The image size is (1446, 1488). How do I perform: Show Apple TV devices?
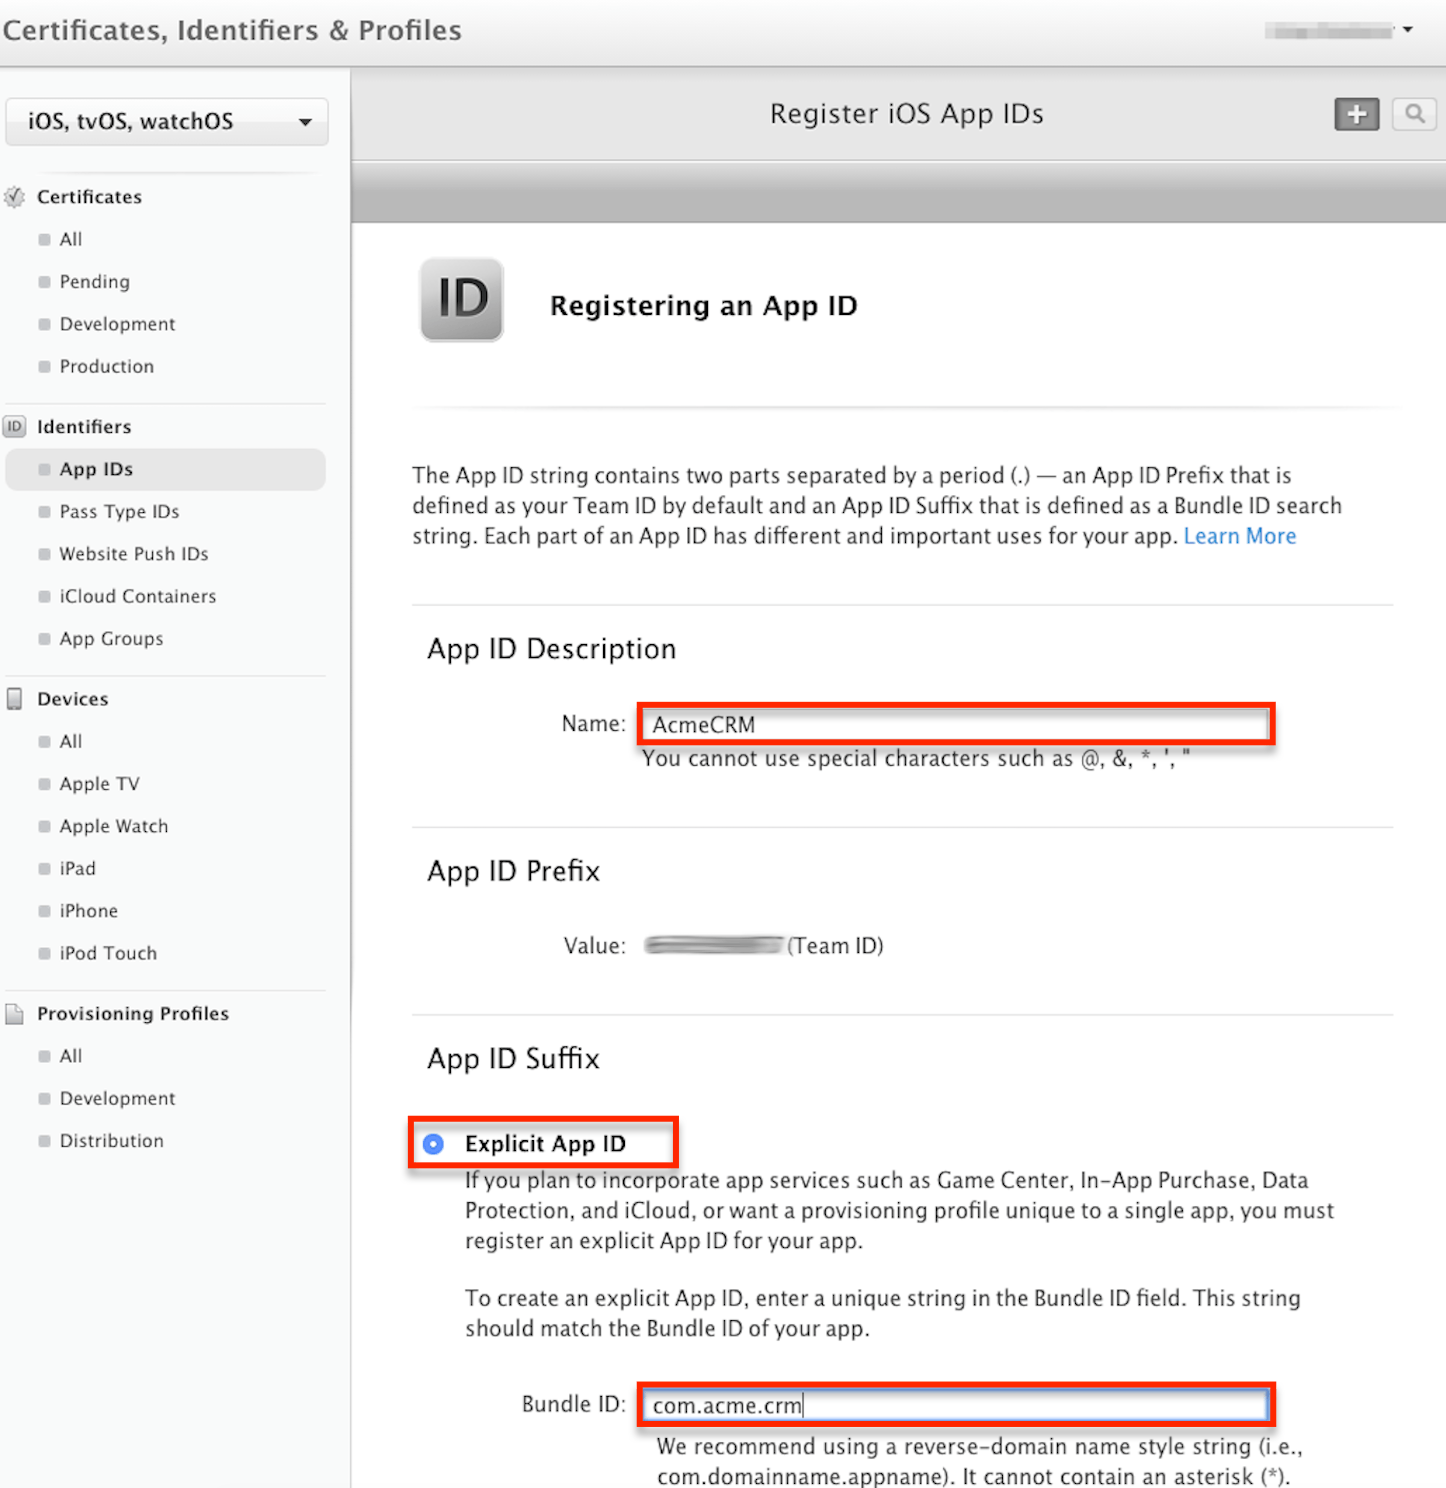point(99,784)
